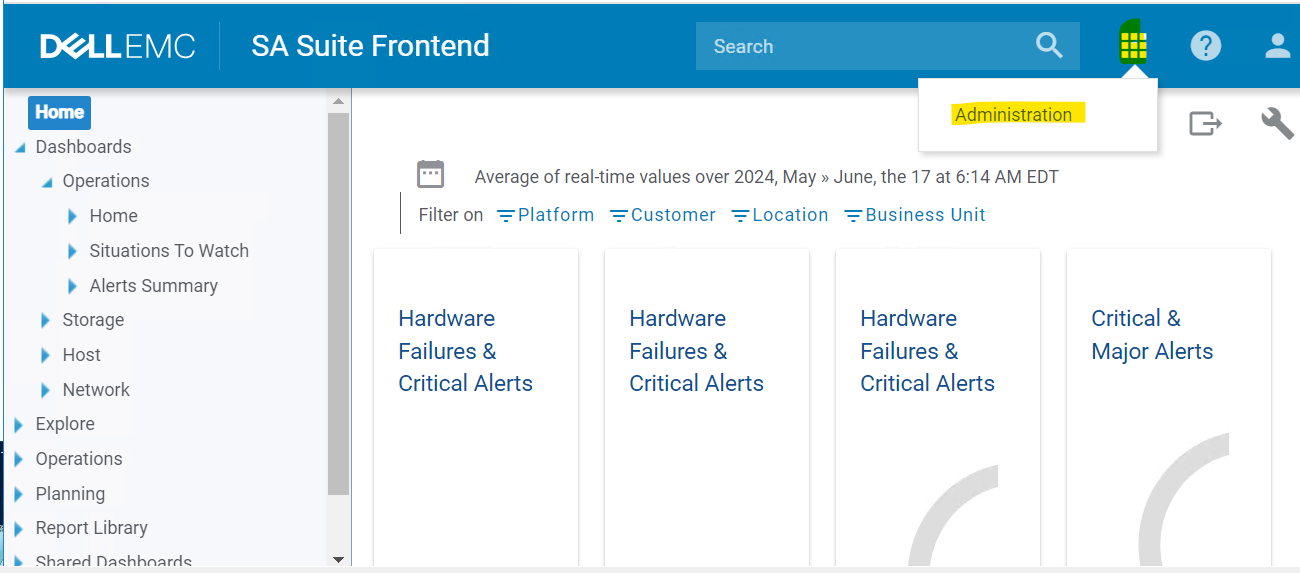Click in the Search input field
1300x573 pixels.
point(860,46)
